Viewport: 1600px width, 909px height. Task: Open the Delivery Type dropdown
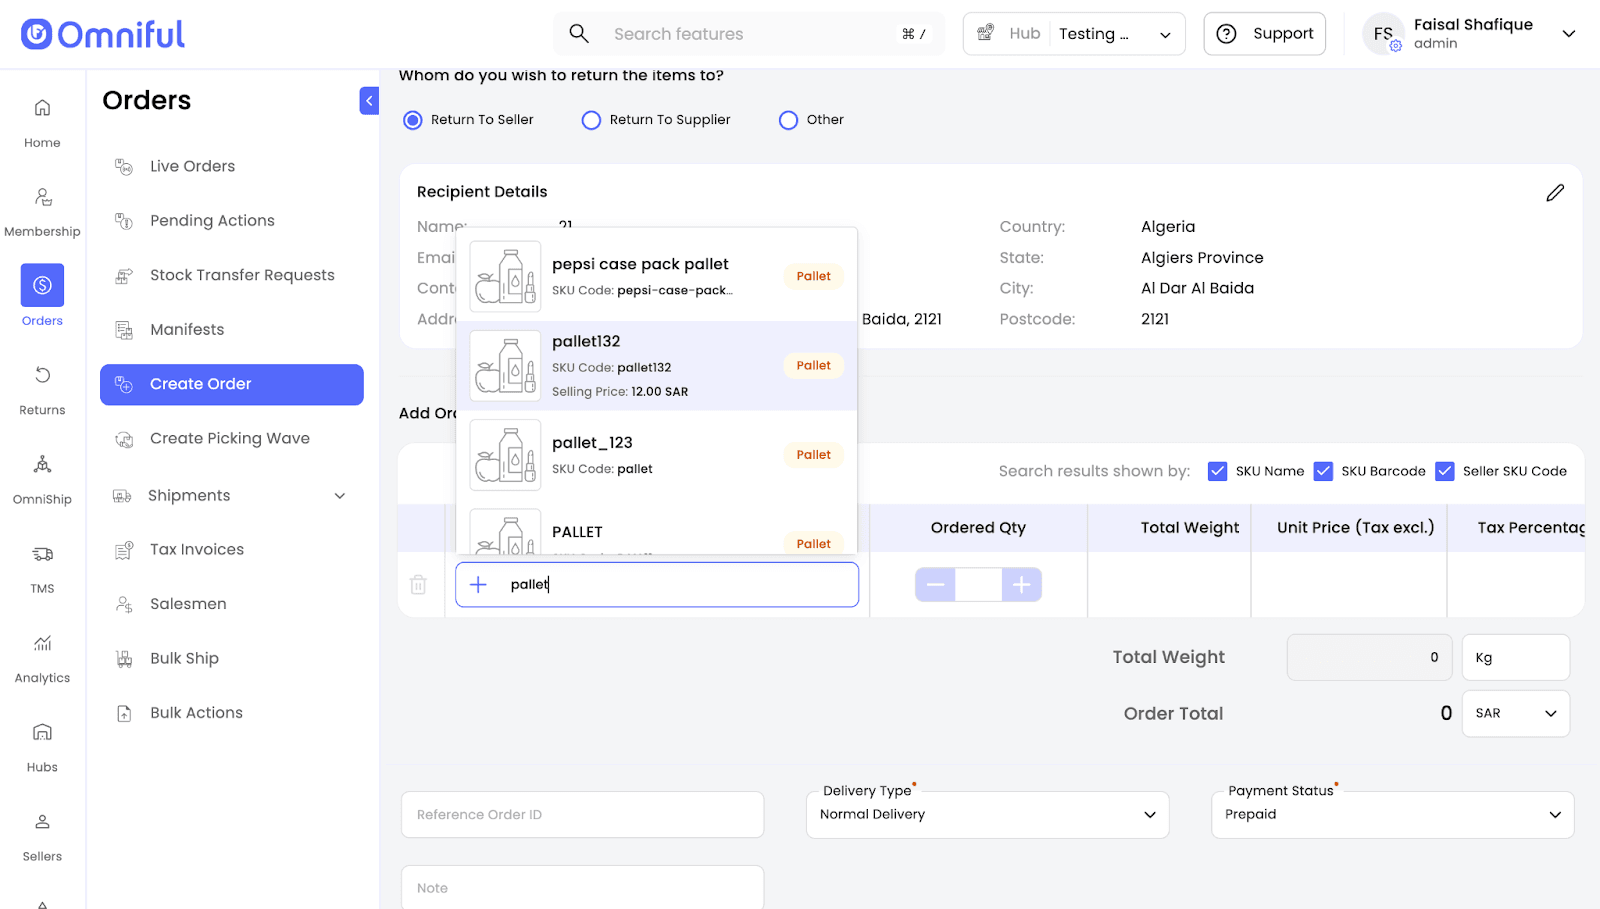987,815
